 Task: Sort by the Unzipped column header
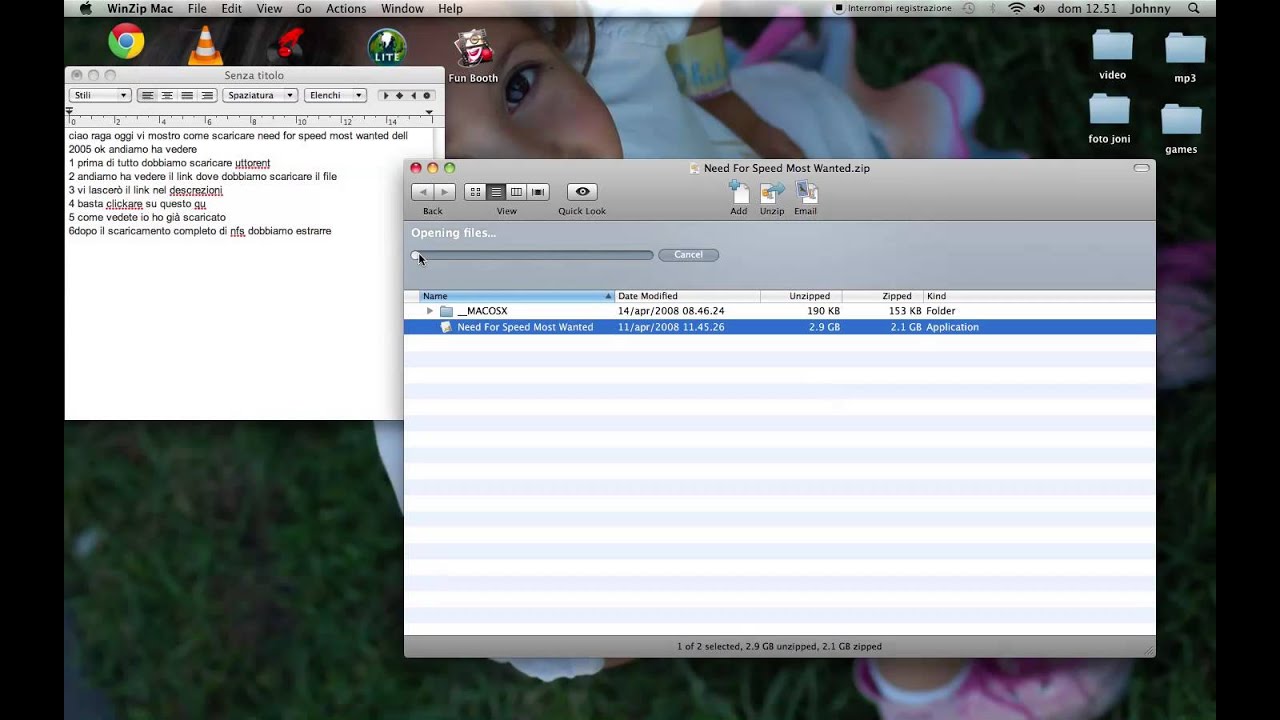click(x=801, y=296)
